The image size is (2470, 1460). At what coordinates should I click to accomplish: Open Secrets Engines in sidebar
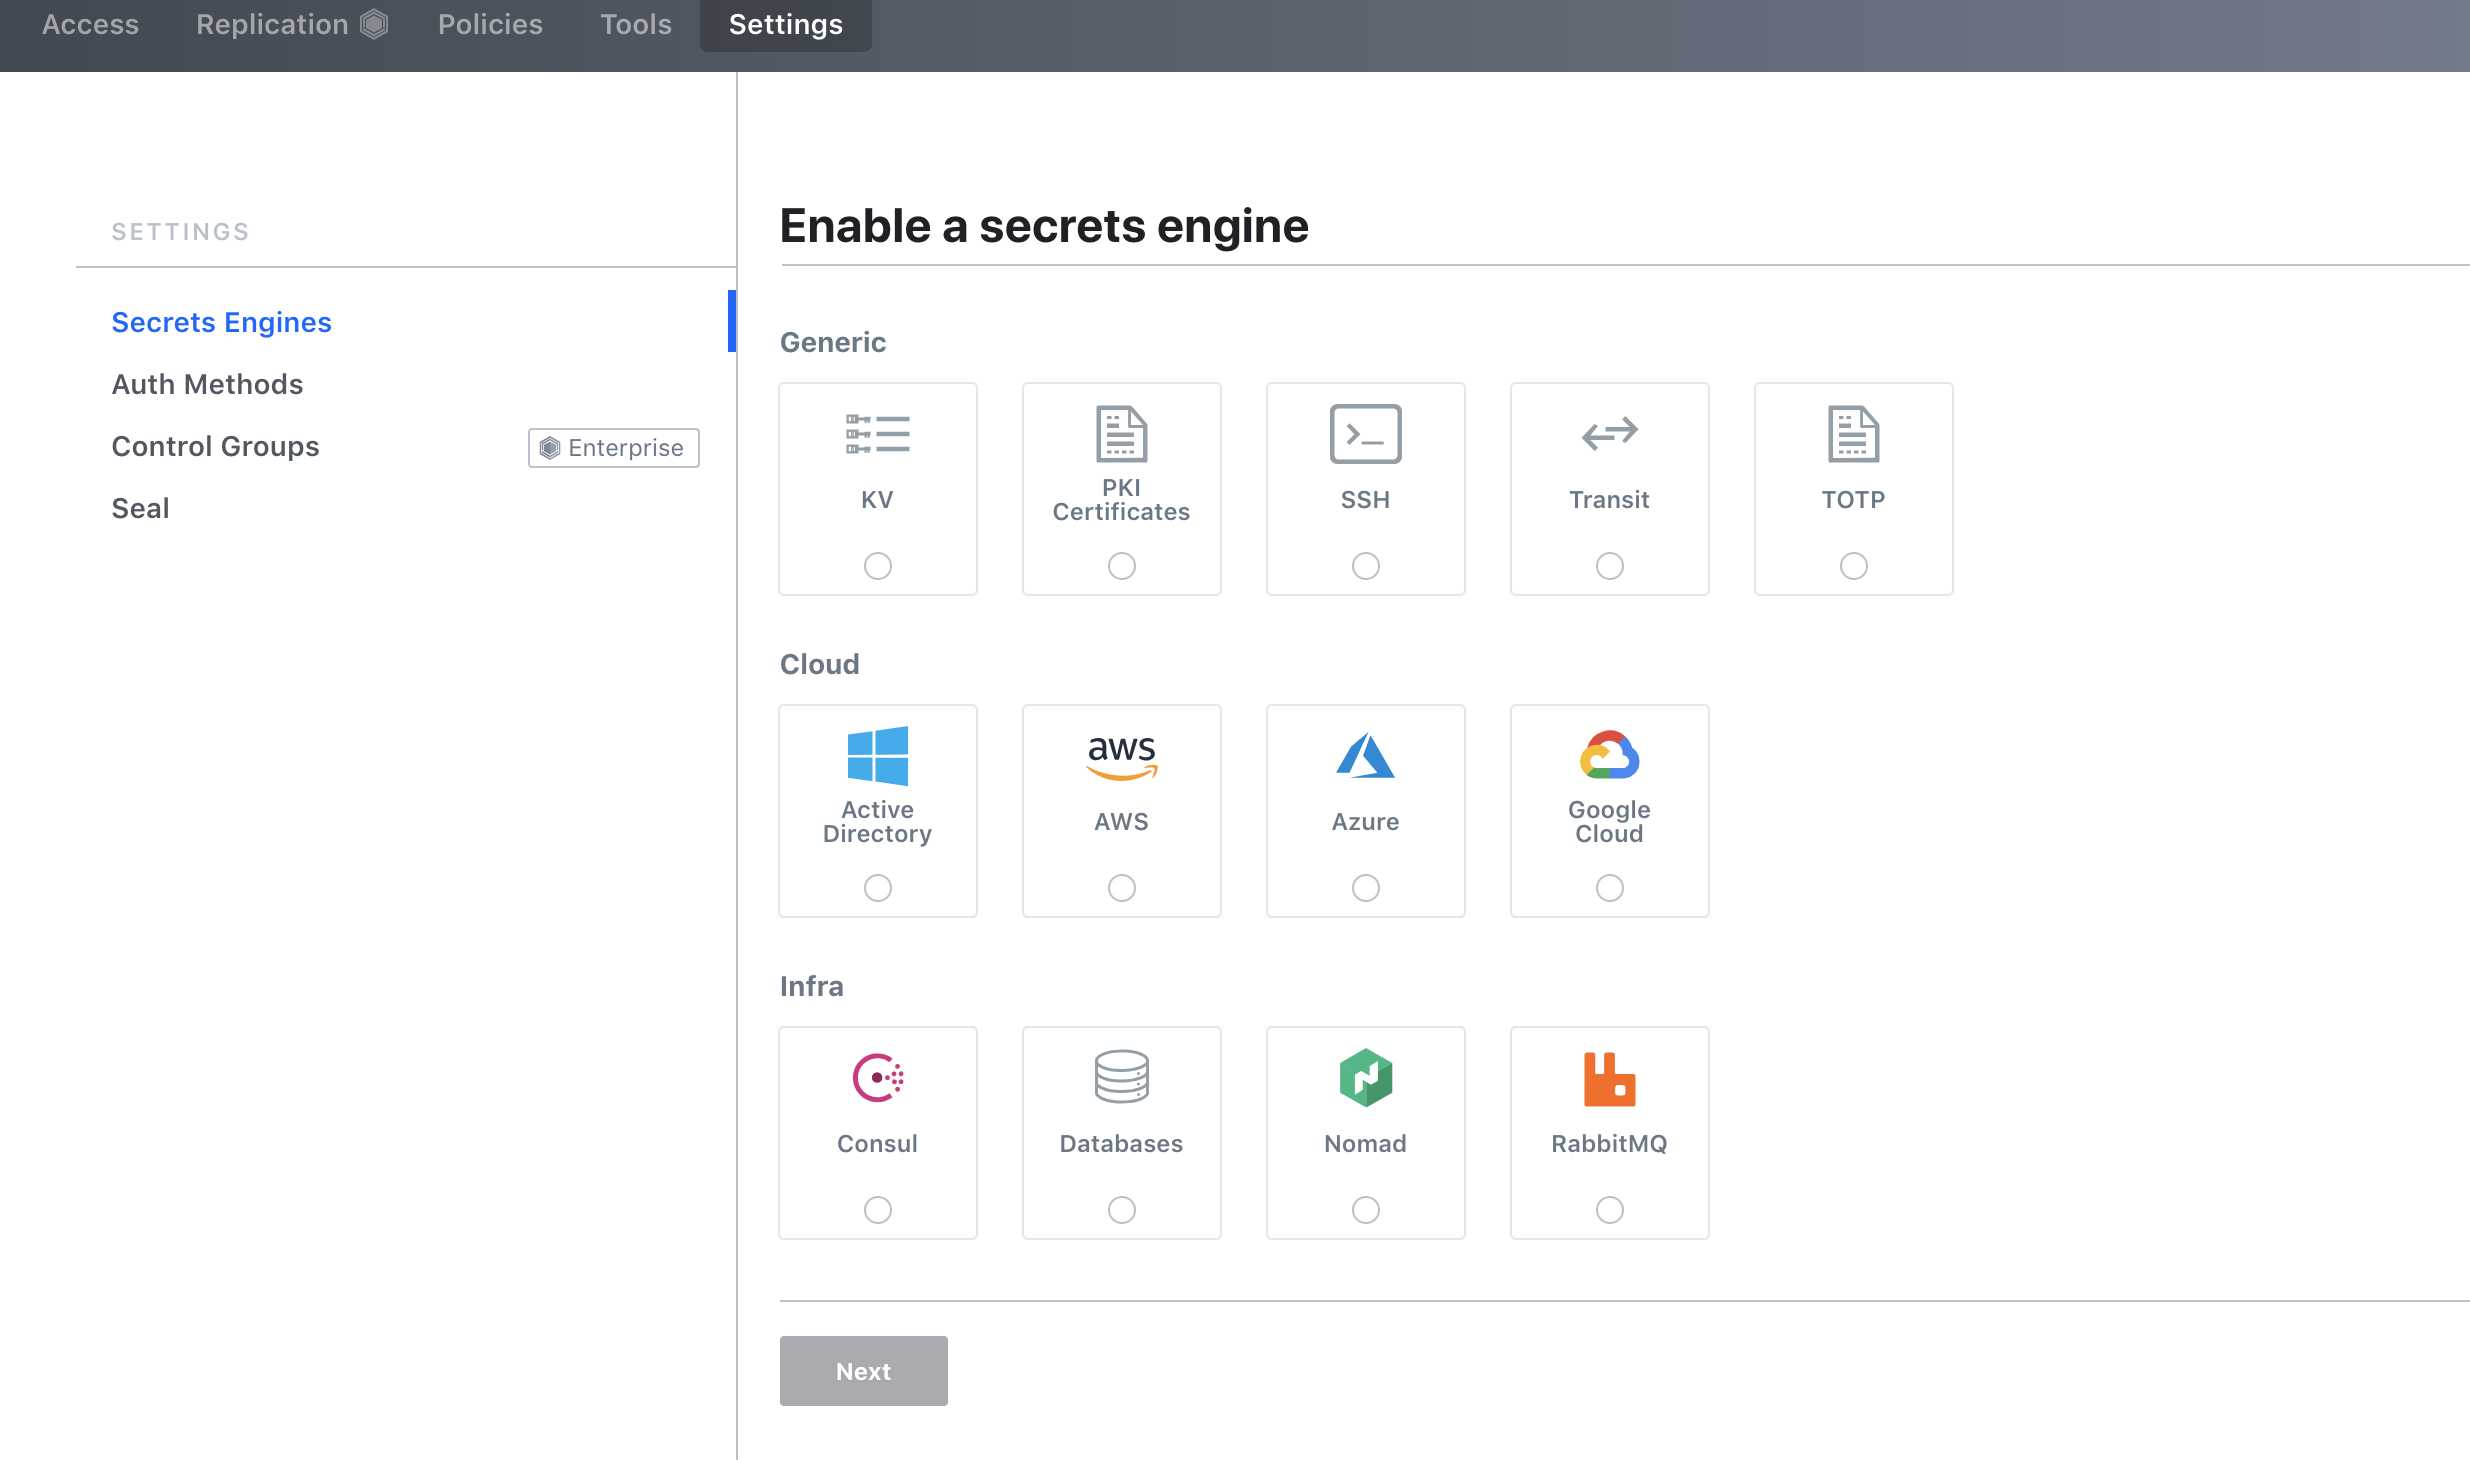[x=221, y=322]
